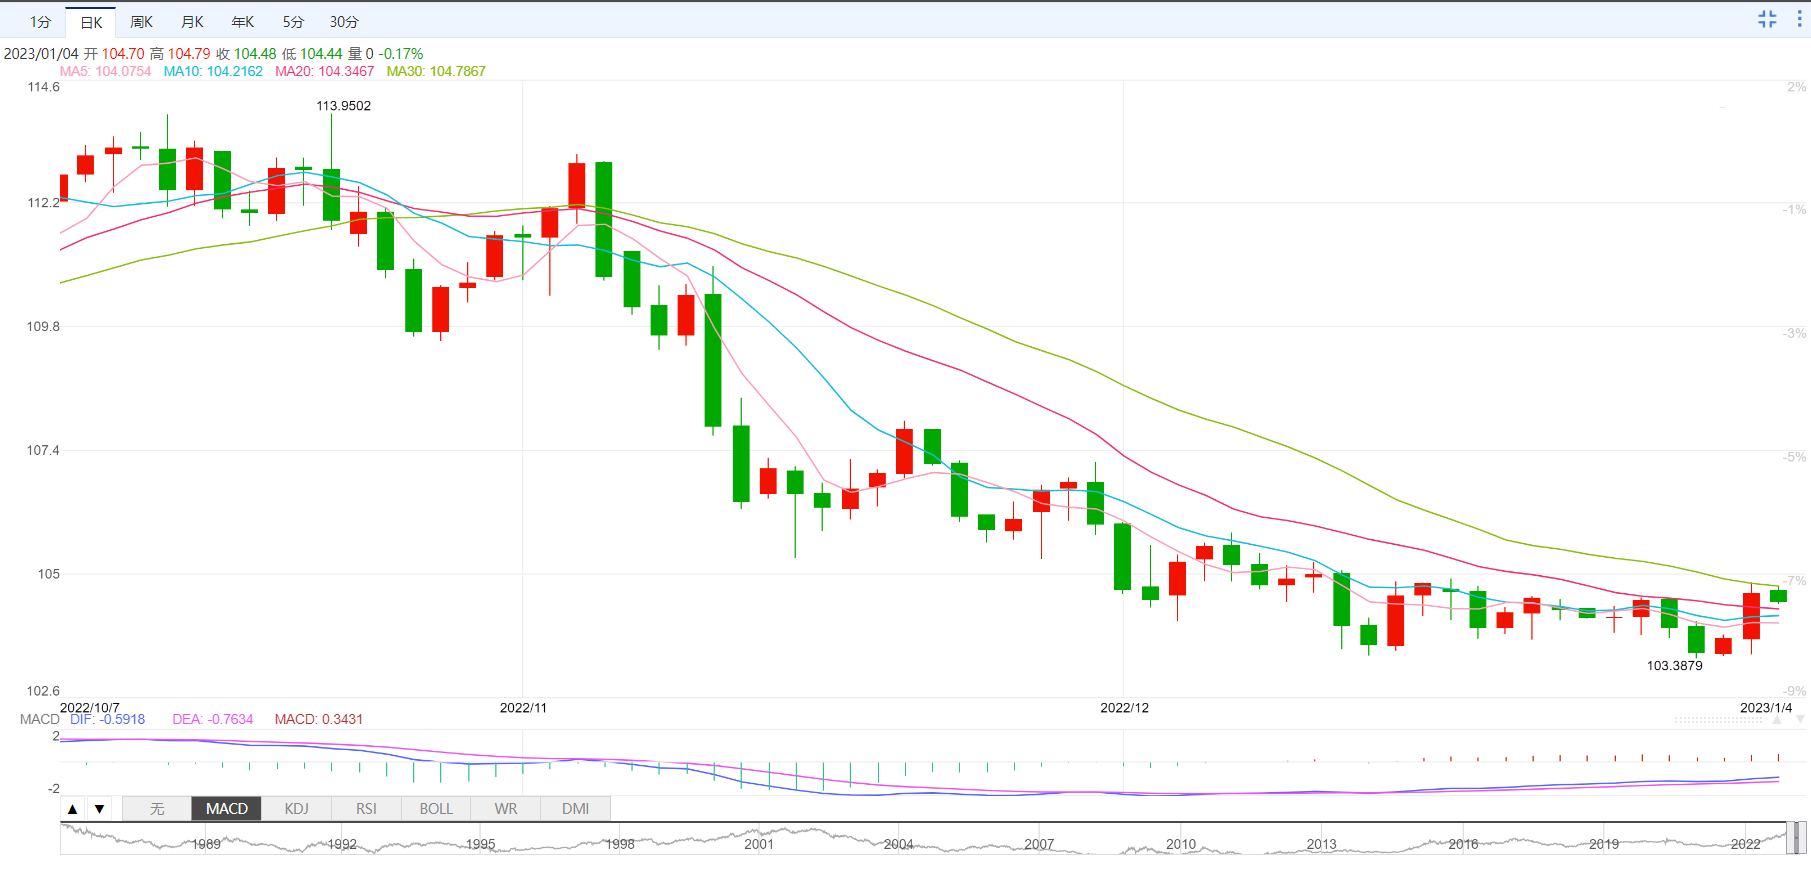1811x892 pixels.
Task: Select the 5分 interval tab
Action: (293, 22)
